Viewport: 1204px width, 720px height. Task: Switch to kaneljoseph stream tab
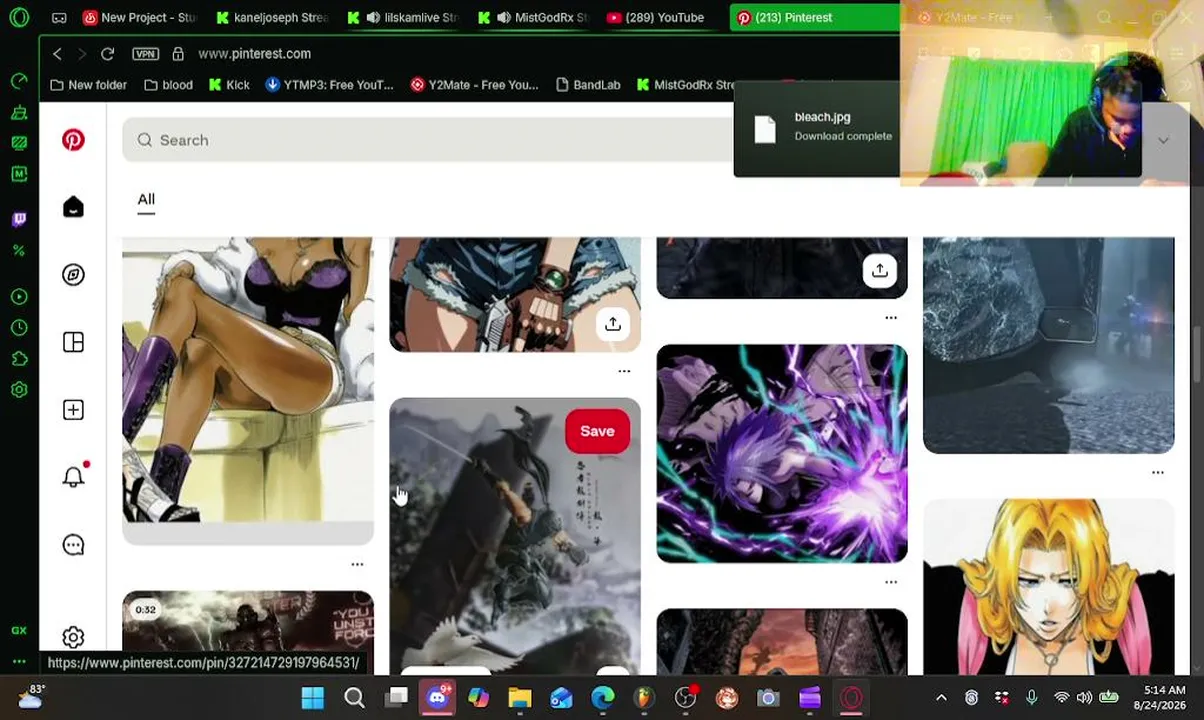(x=272, y=17)
